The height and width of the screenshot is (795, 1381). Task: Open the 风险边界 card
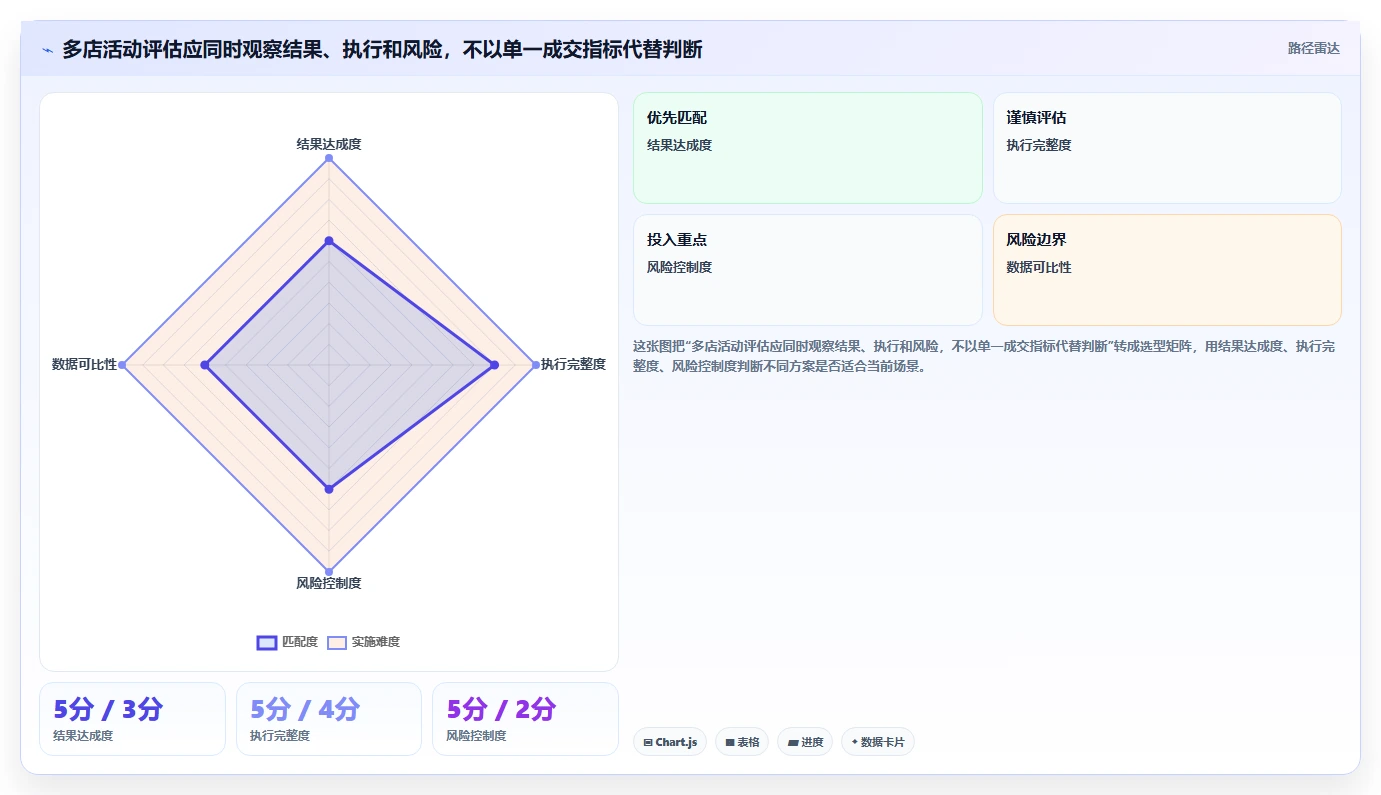(x=1167, y=270)
